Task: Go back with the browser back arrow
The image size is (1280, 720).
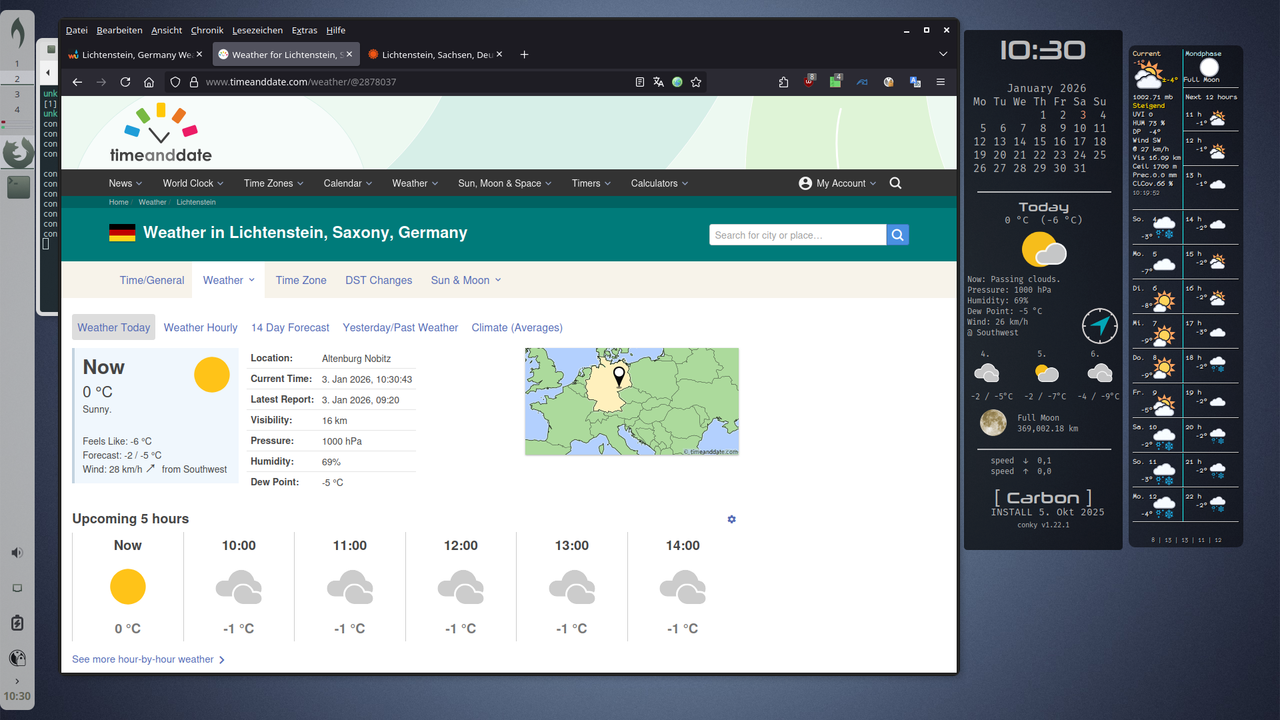Action: click(x=77, y=82)
